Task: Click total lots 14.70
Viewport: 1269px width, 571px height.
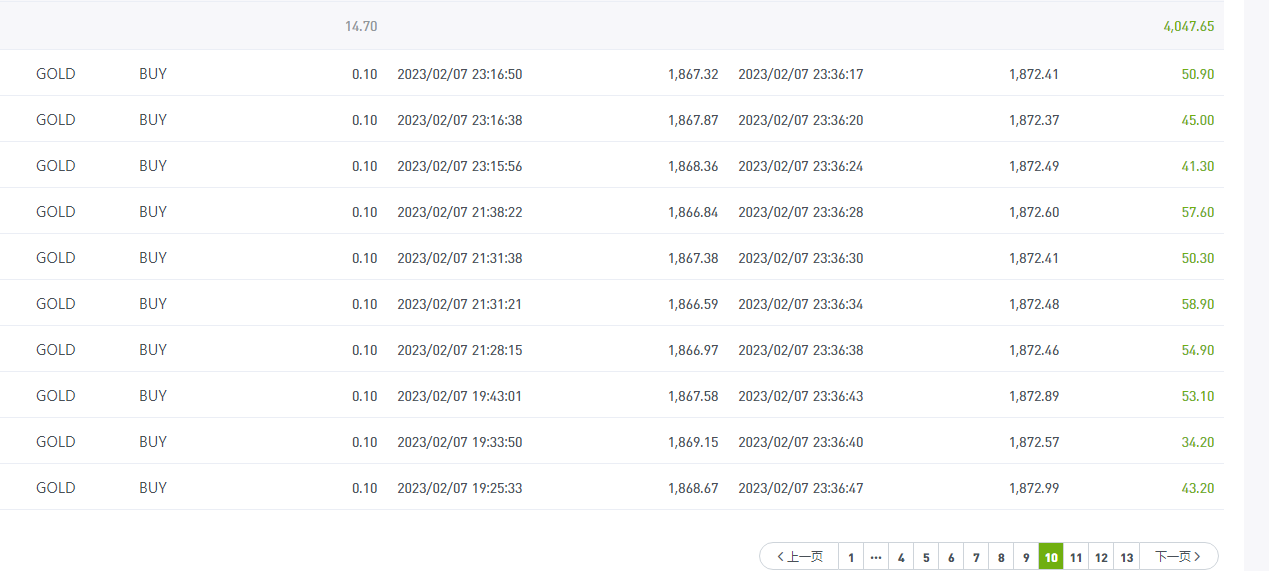Action: click(x=361, y=26)
